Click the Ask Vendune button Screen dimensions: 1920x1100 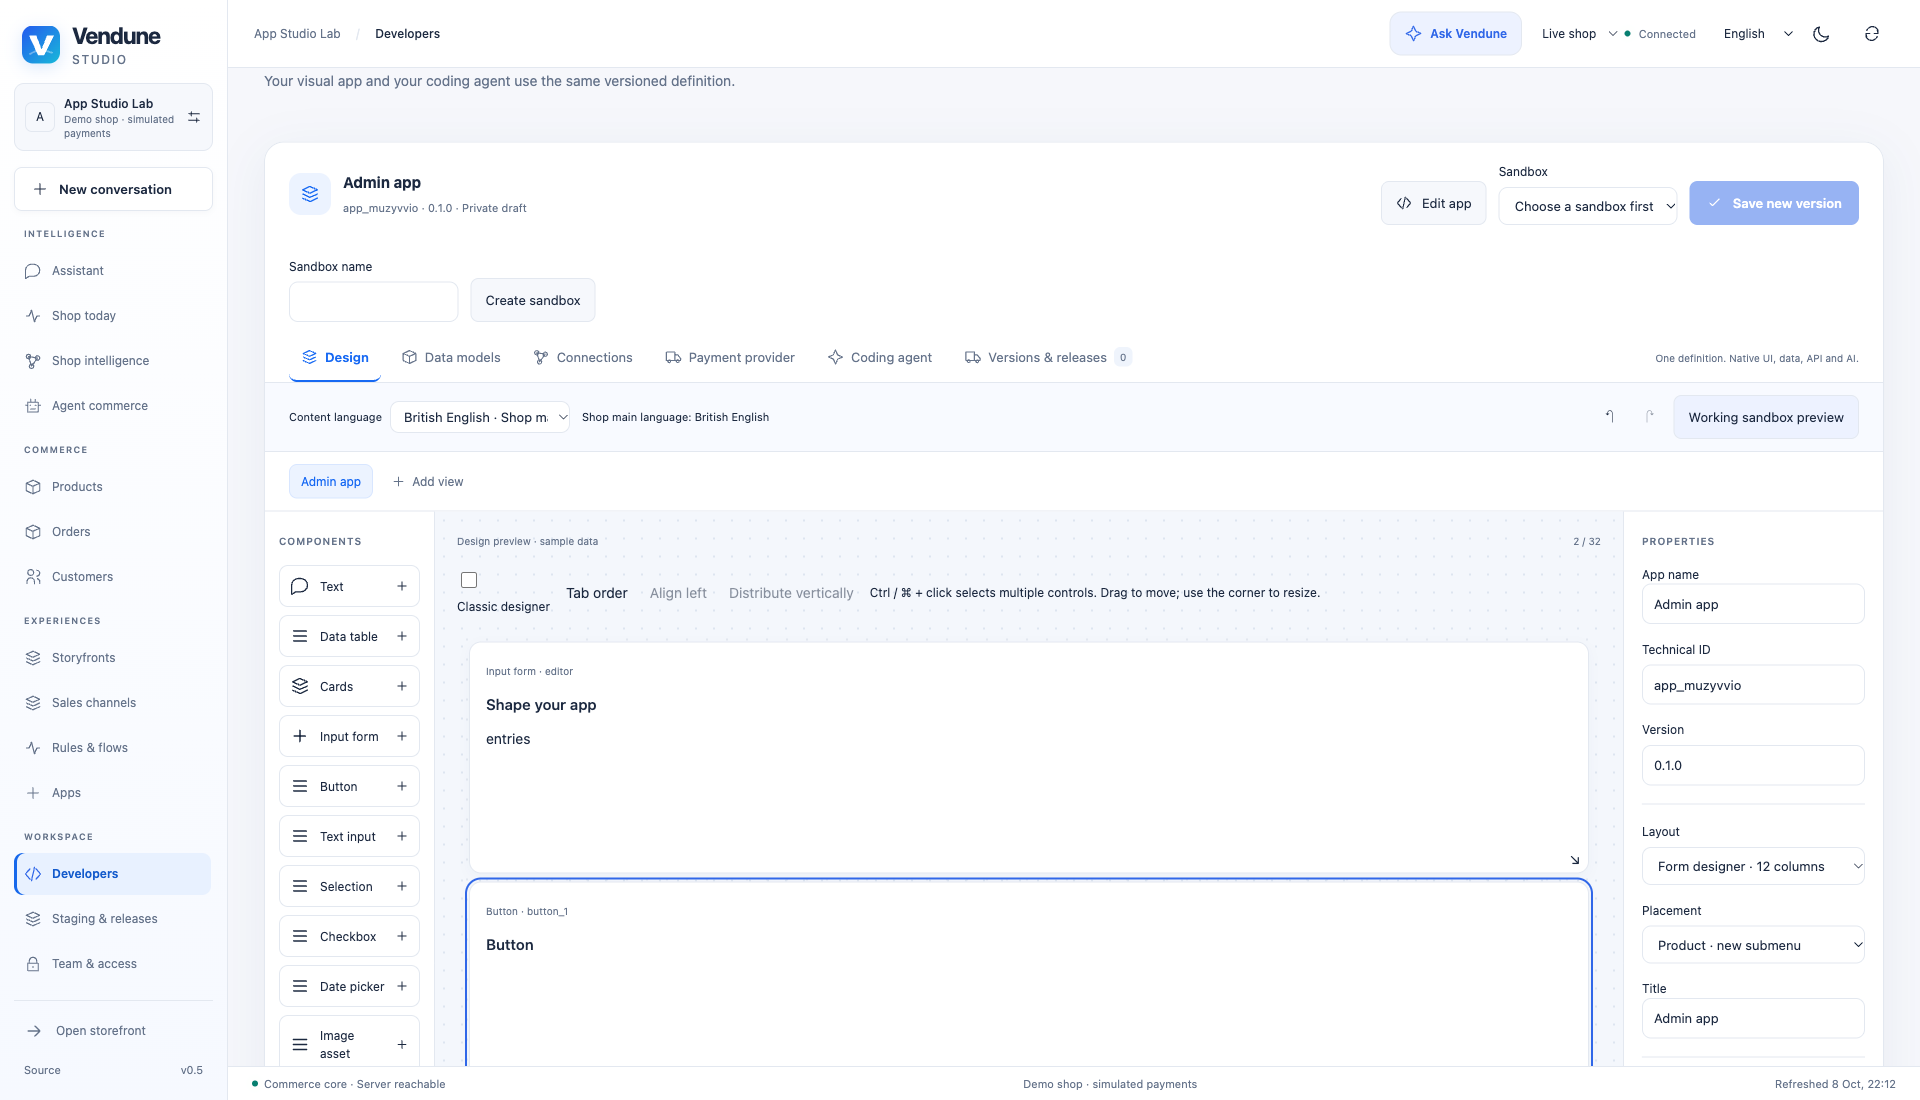[x=1455, y=34]
